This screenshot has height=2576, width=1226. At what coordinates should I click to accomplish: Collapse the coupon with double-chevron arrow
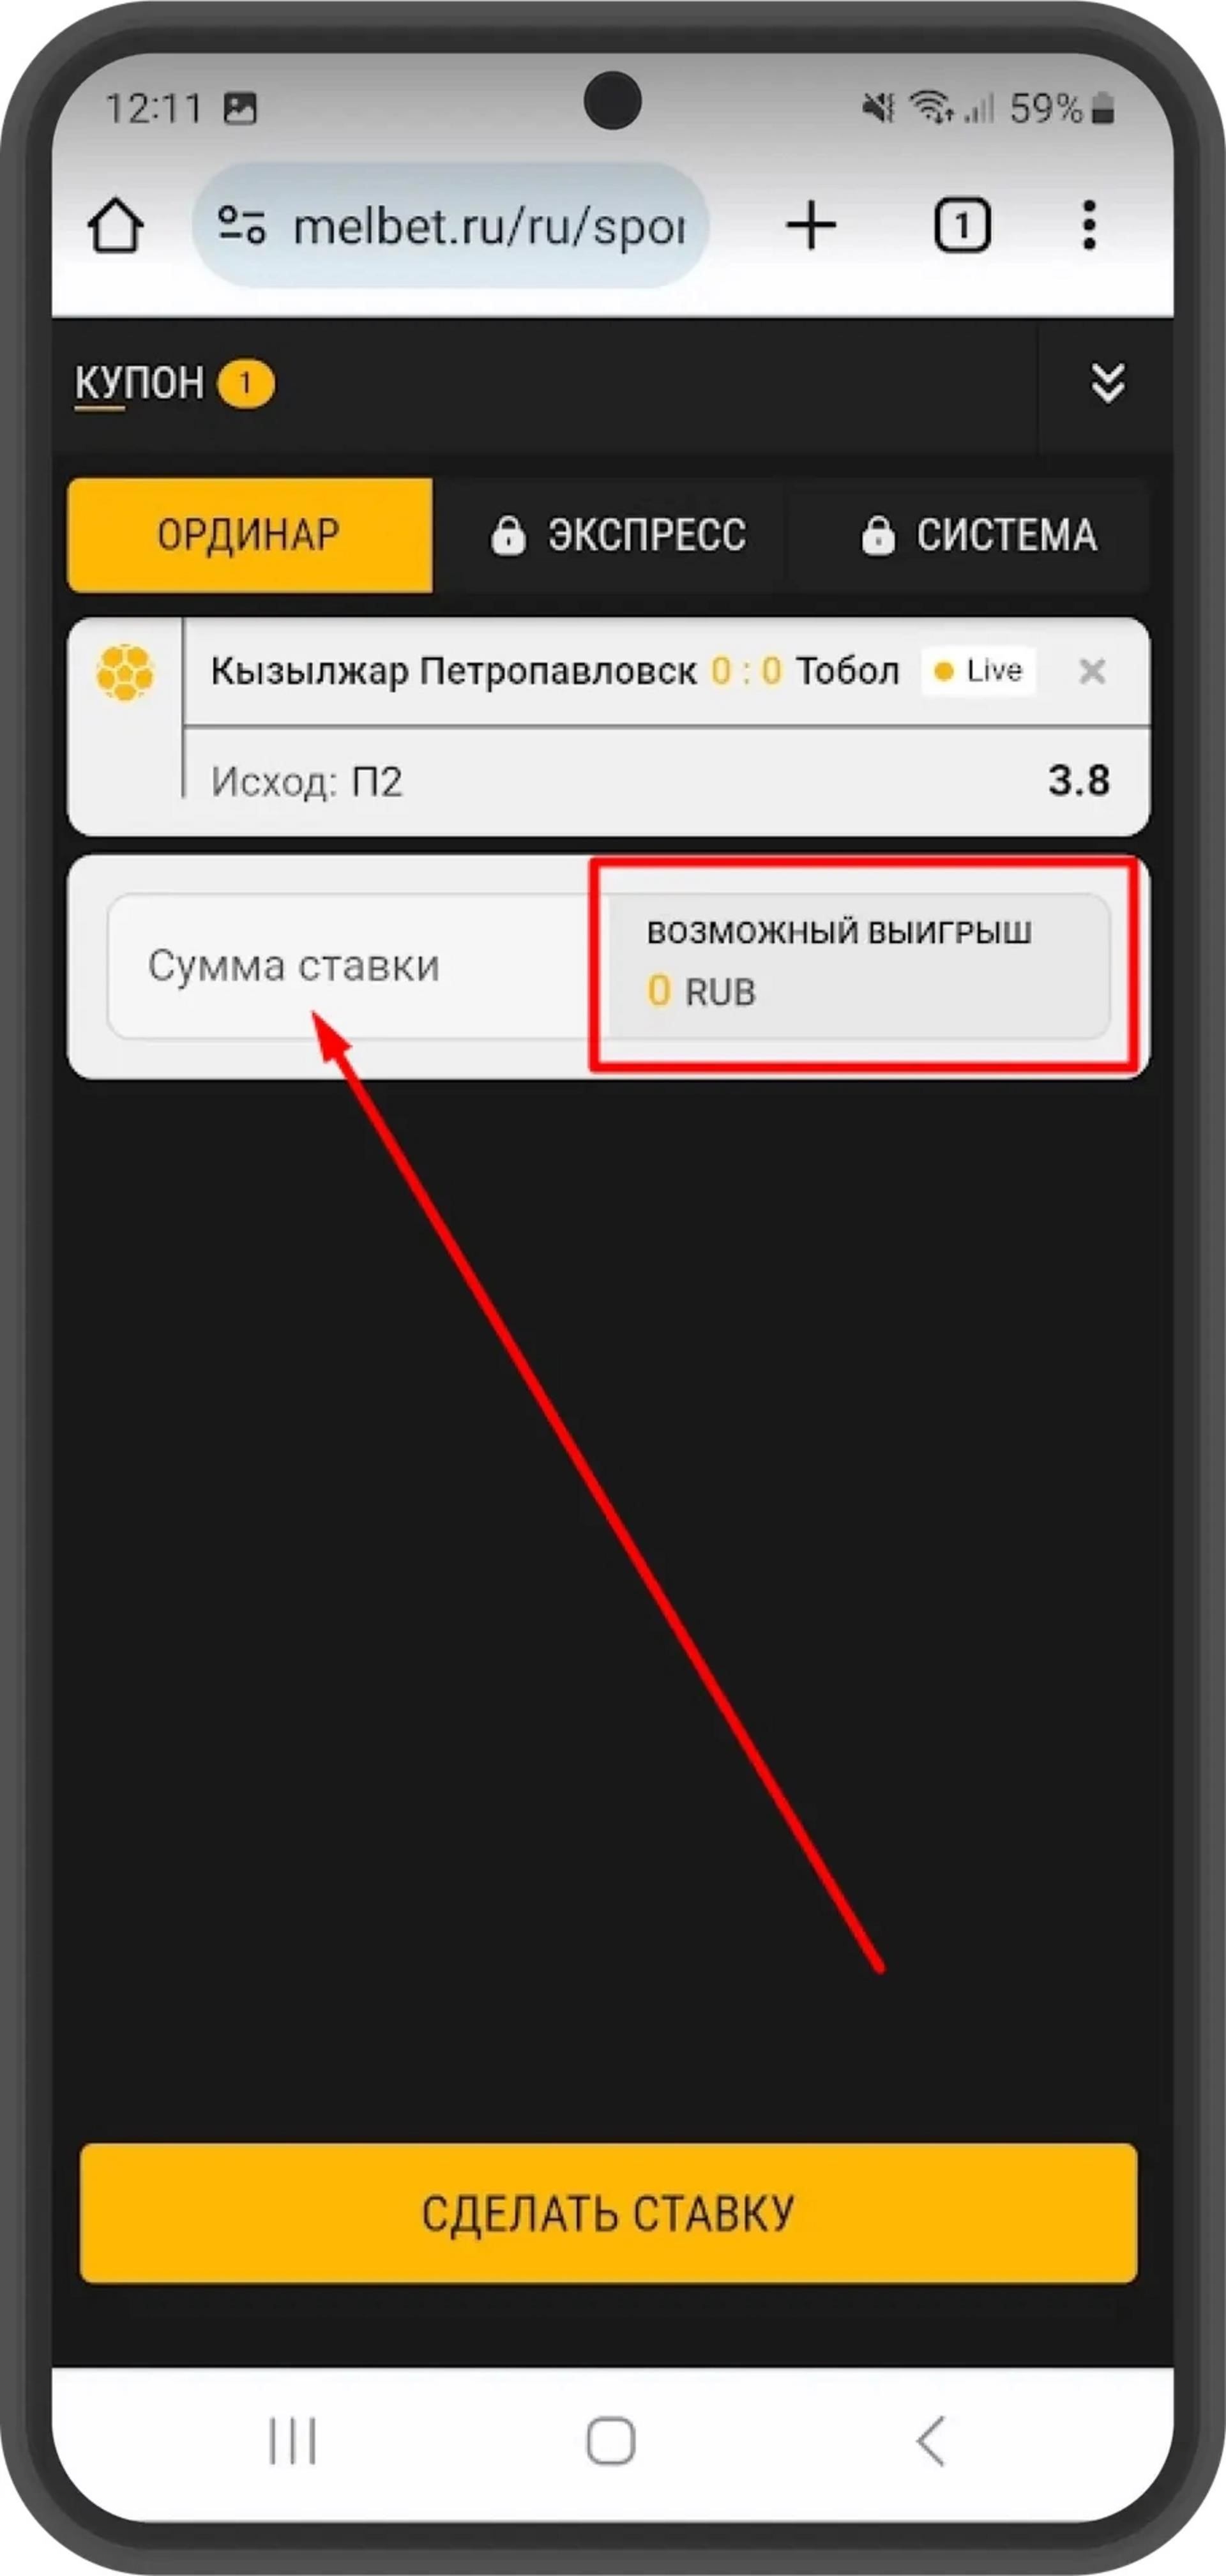(1107, 383)
